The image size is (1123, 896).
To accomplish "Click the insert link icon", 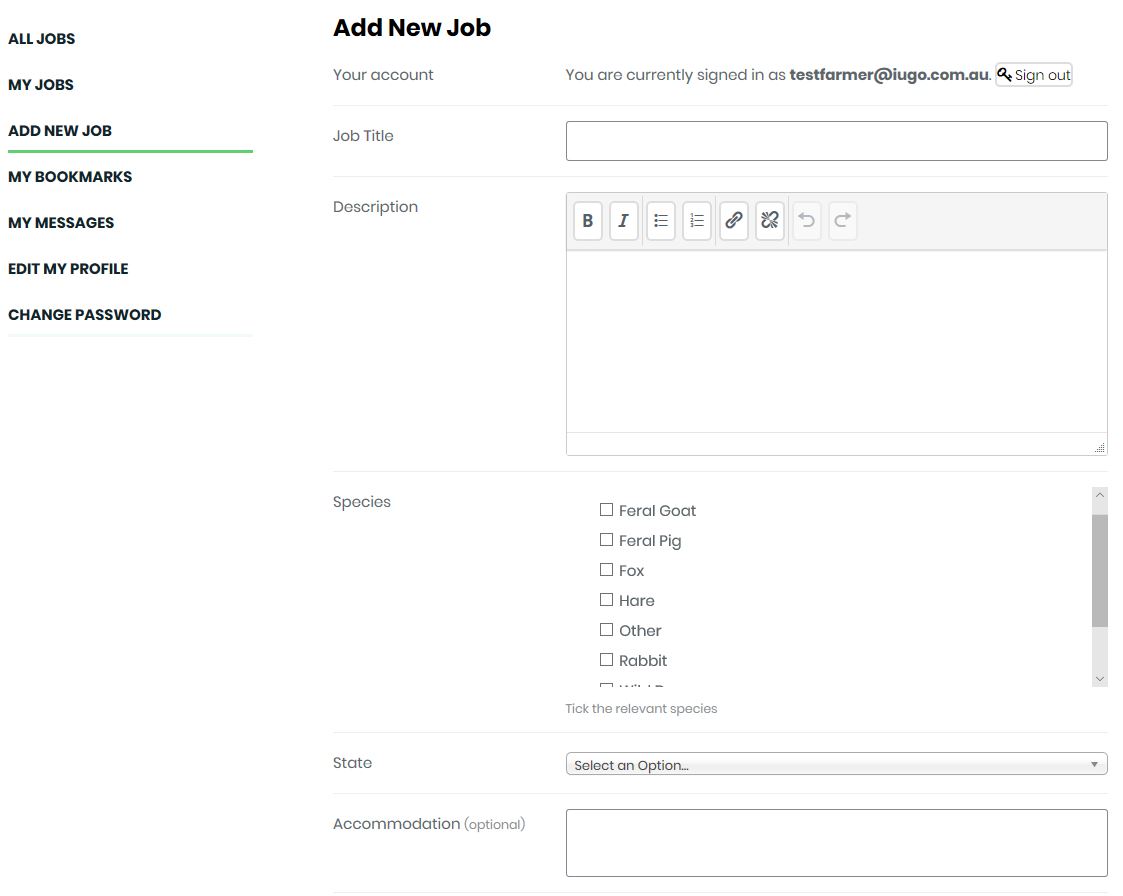I will pos(734,221).
